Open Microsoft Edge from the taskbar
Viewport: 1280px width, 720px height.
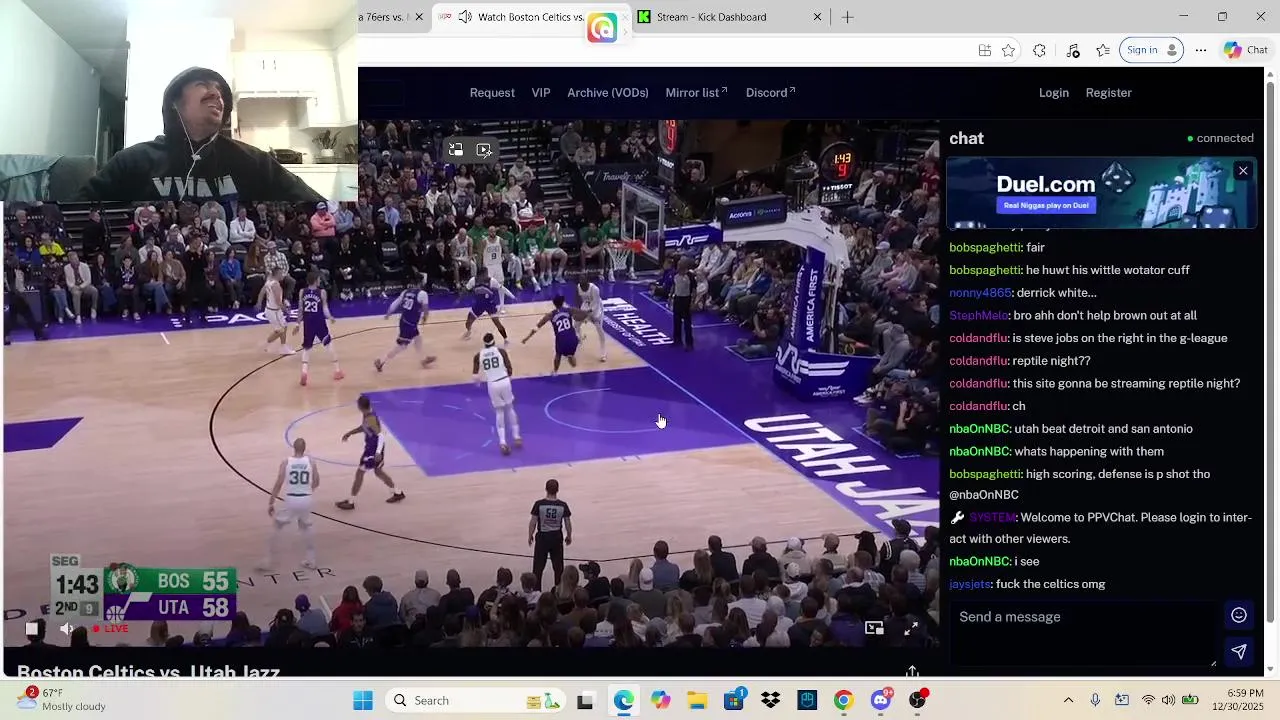623,700
